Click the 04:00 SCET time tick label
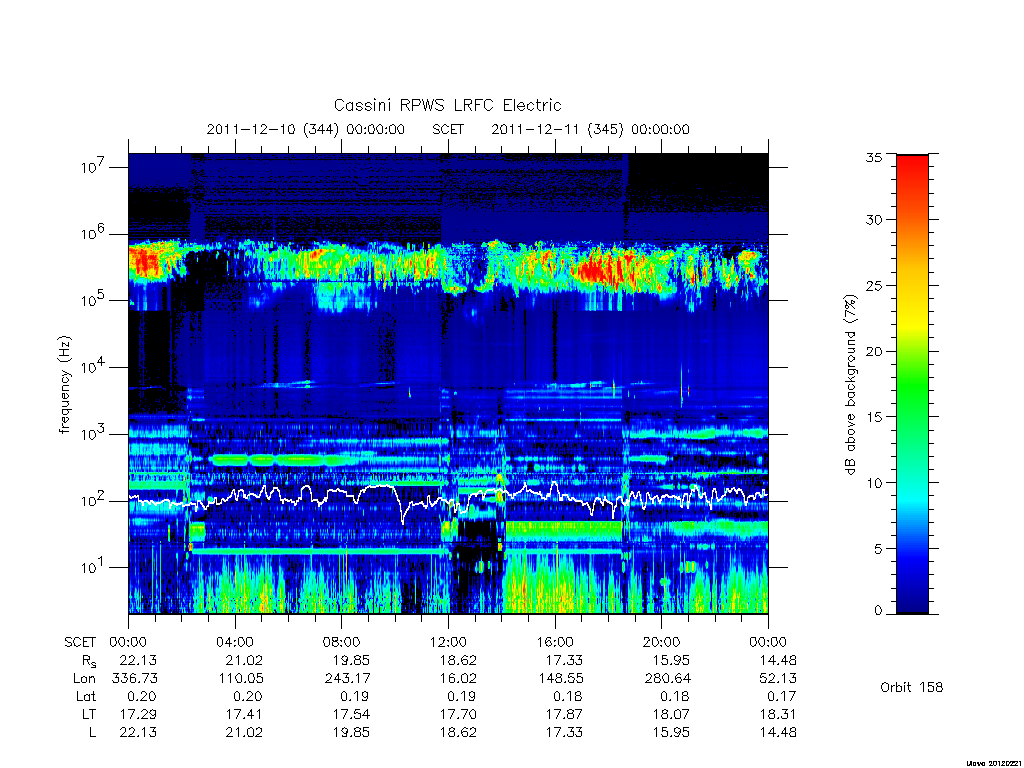This screenshot has height=768, width=1024. pyautogui.click(x=235, y=642)
